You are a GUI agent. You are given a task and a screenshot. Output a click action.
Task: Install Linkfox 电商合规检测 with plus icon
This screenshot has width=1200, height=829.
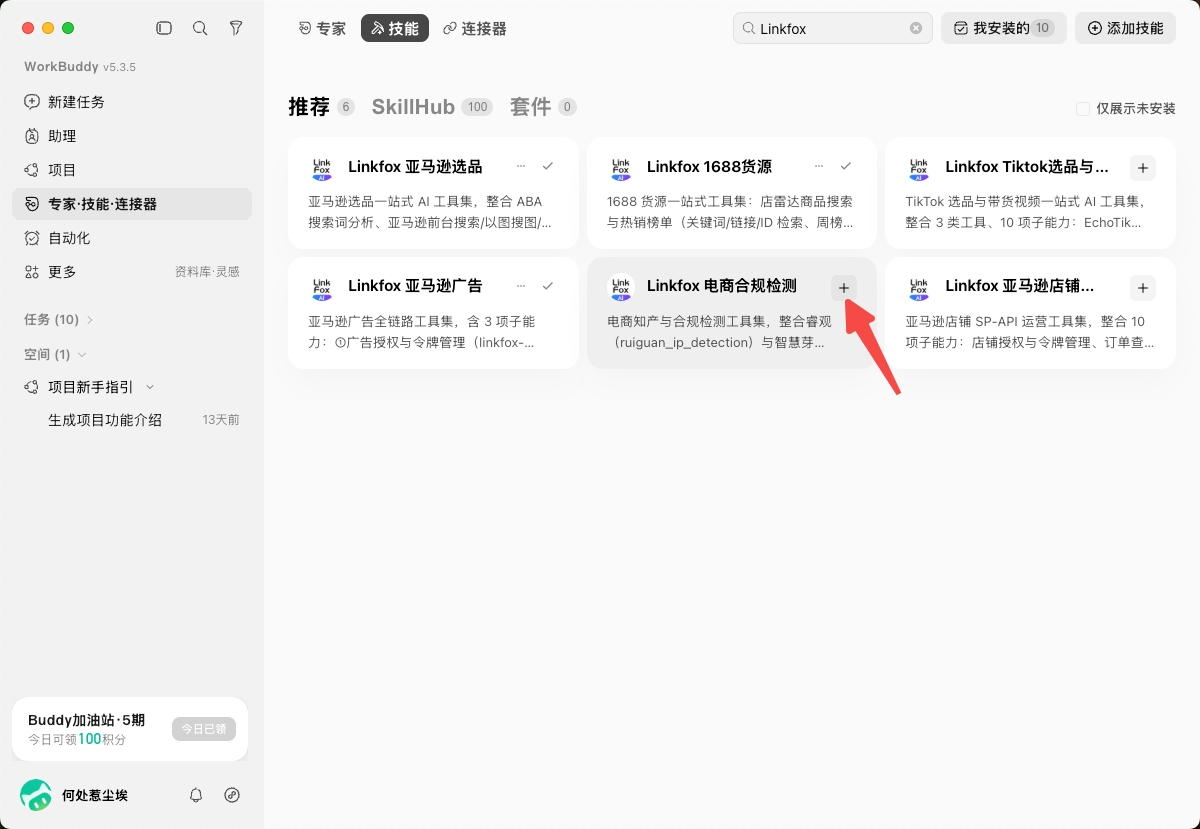[844, 288]
